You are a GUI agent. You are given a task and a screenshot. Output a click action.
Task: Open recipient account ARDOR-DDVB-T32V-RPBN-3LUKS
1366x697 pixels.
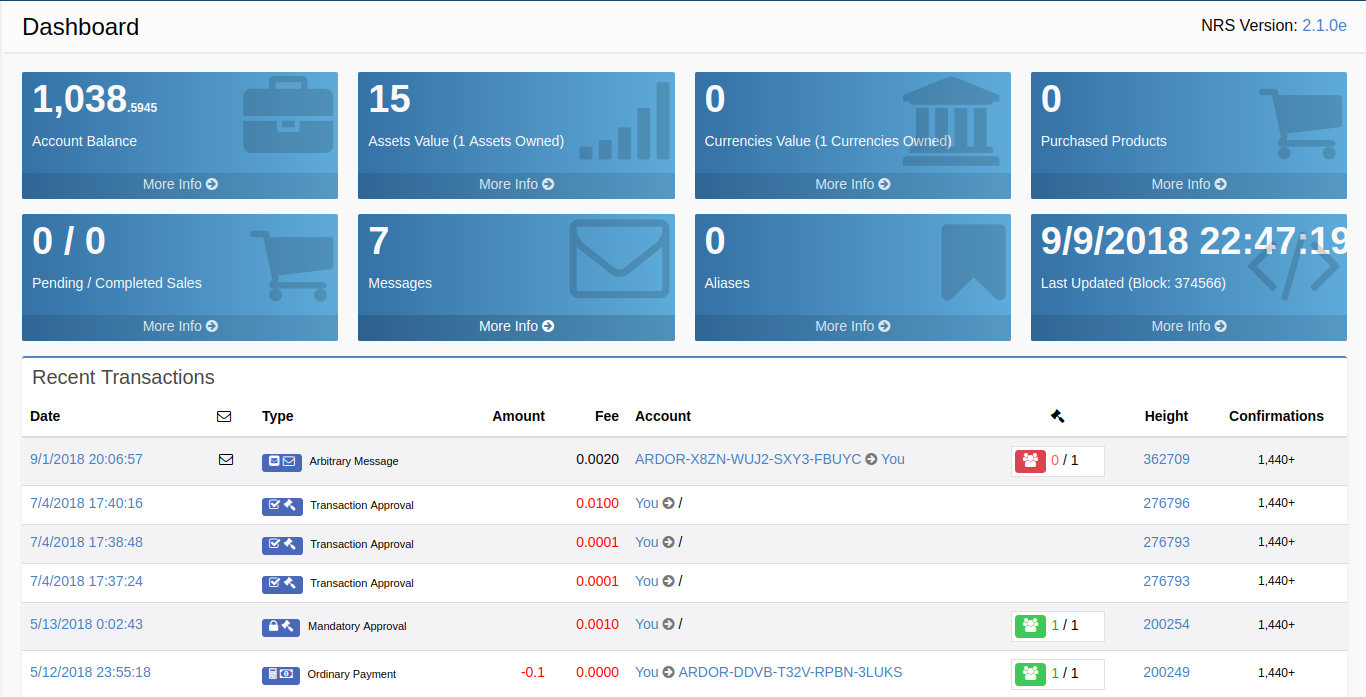tap(790, 672)
